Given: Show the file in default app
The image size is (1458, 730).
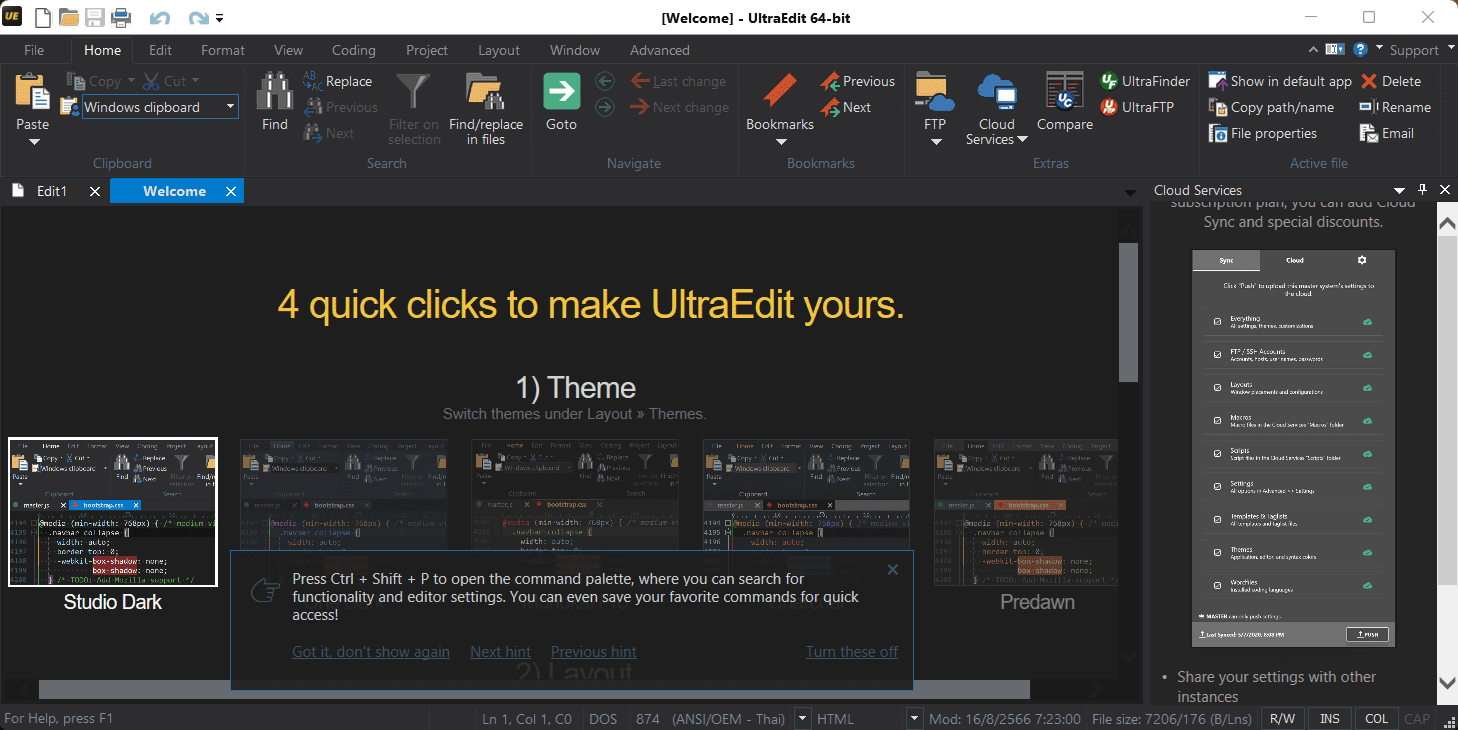Looking at the screenshot, I should tap(1280, 81).
